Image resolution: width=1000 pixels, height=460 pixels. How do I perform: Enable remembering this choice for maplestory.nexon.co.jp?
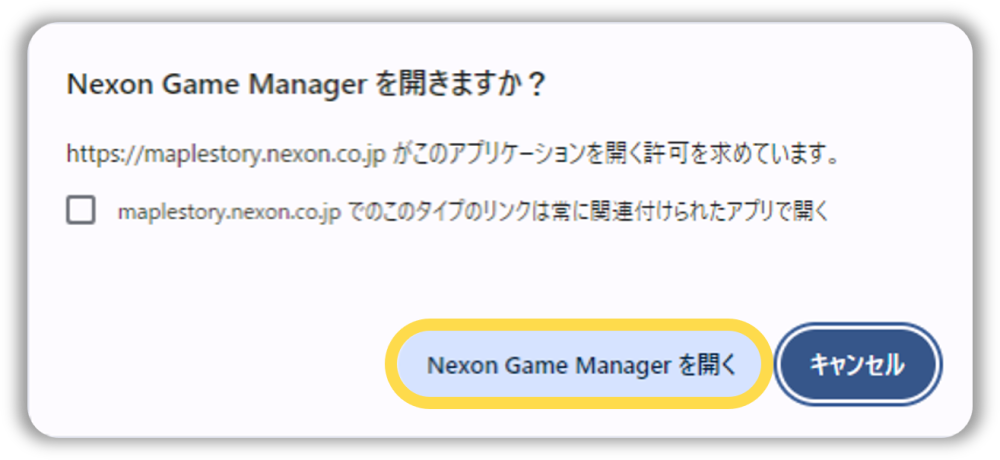coord(81,211)
